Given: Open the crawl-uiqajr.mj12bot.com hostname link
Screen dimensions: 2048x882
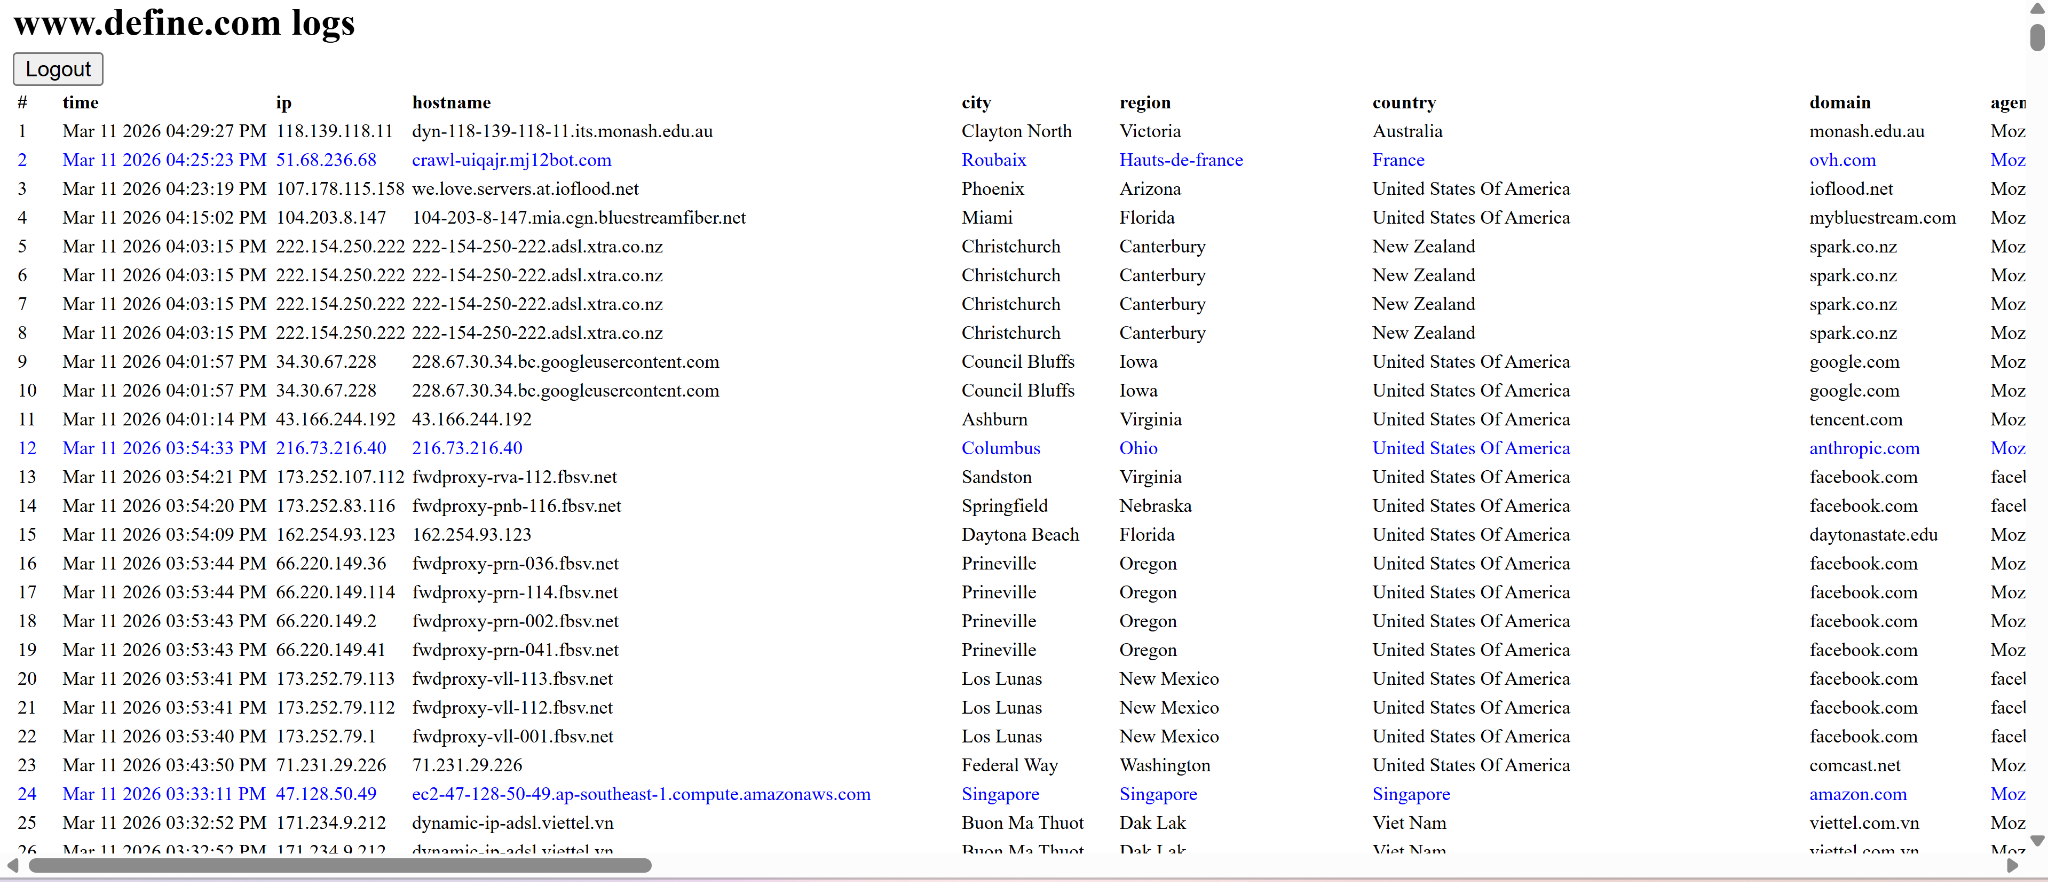Looking at the screenshot, I should click(512, 160).
